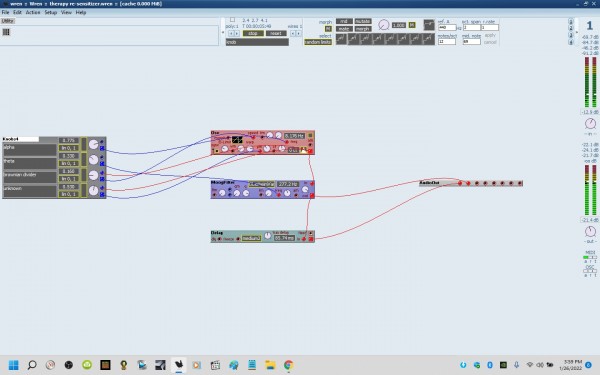The width and height of the screenshot is (600, 375).
Task: Click the theta knob in the Knobs4 module
Action: click(x=93, y=160)
